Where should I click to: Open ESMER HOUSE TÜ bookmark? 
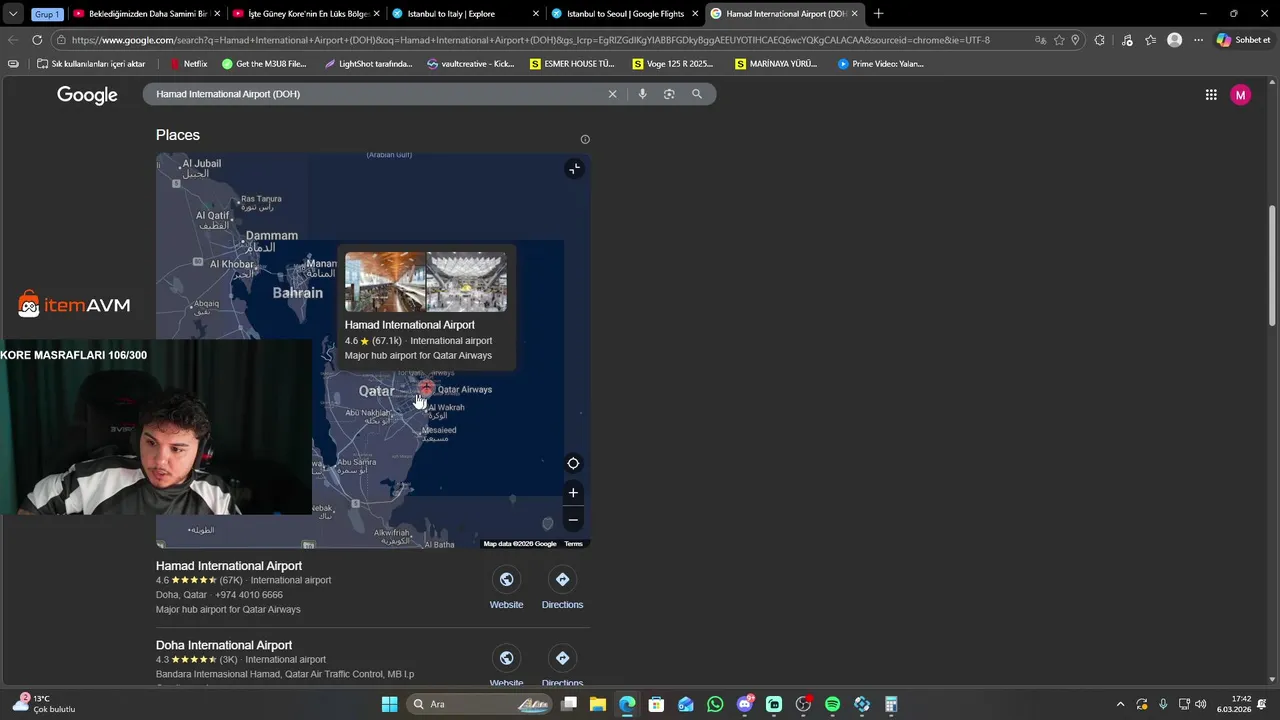tap(572, 64)
